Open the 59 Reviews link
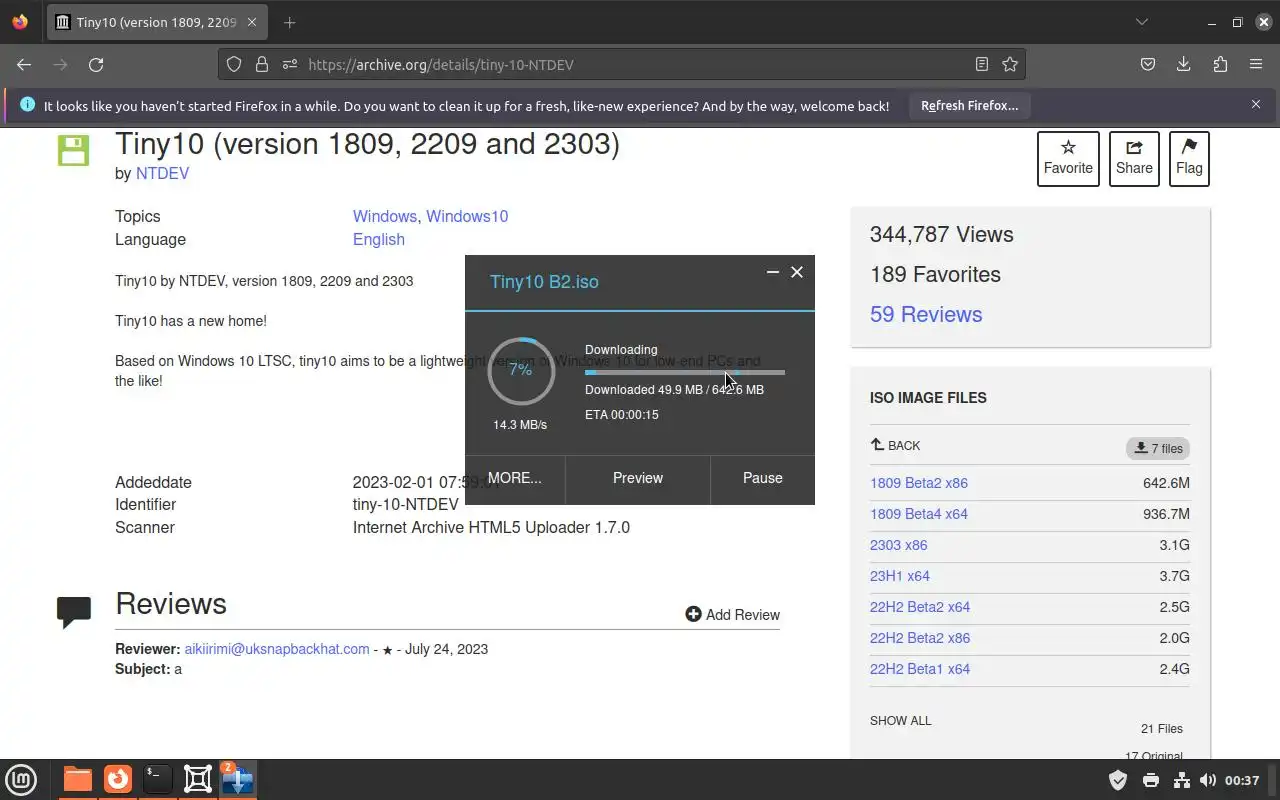The image size is (1280, 800). tap(926, 314)
